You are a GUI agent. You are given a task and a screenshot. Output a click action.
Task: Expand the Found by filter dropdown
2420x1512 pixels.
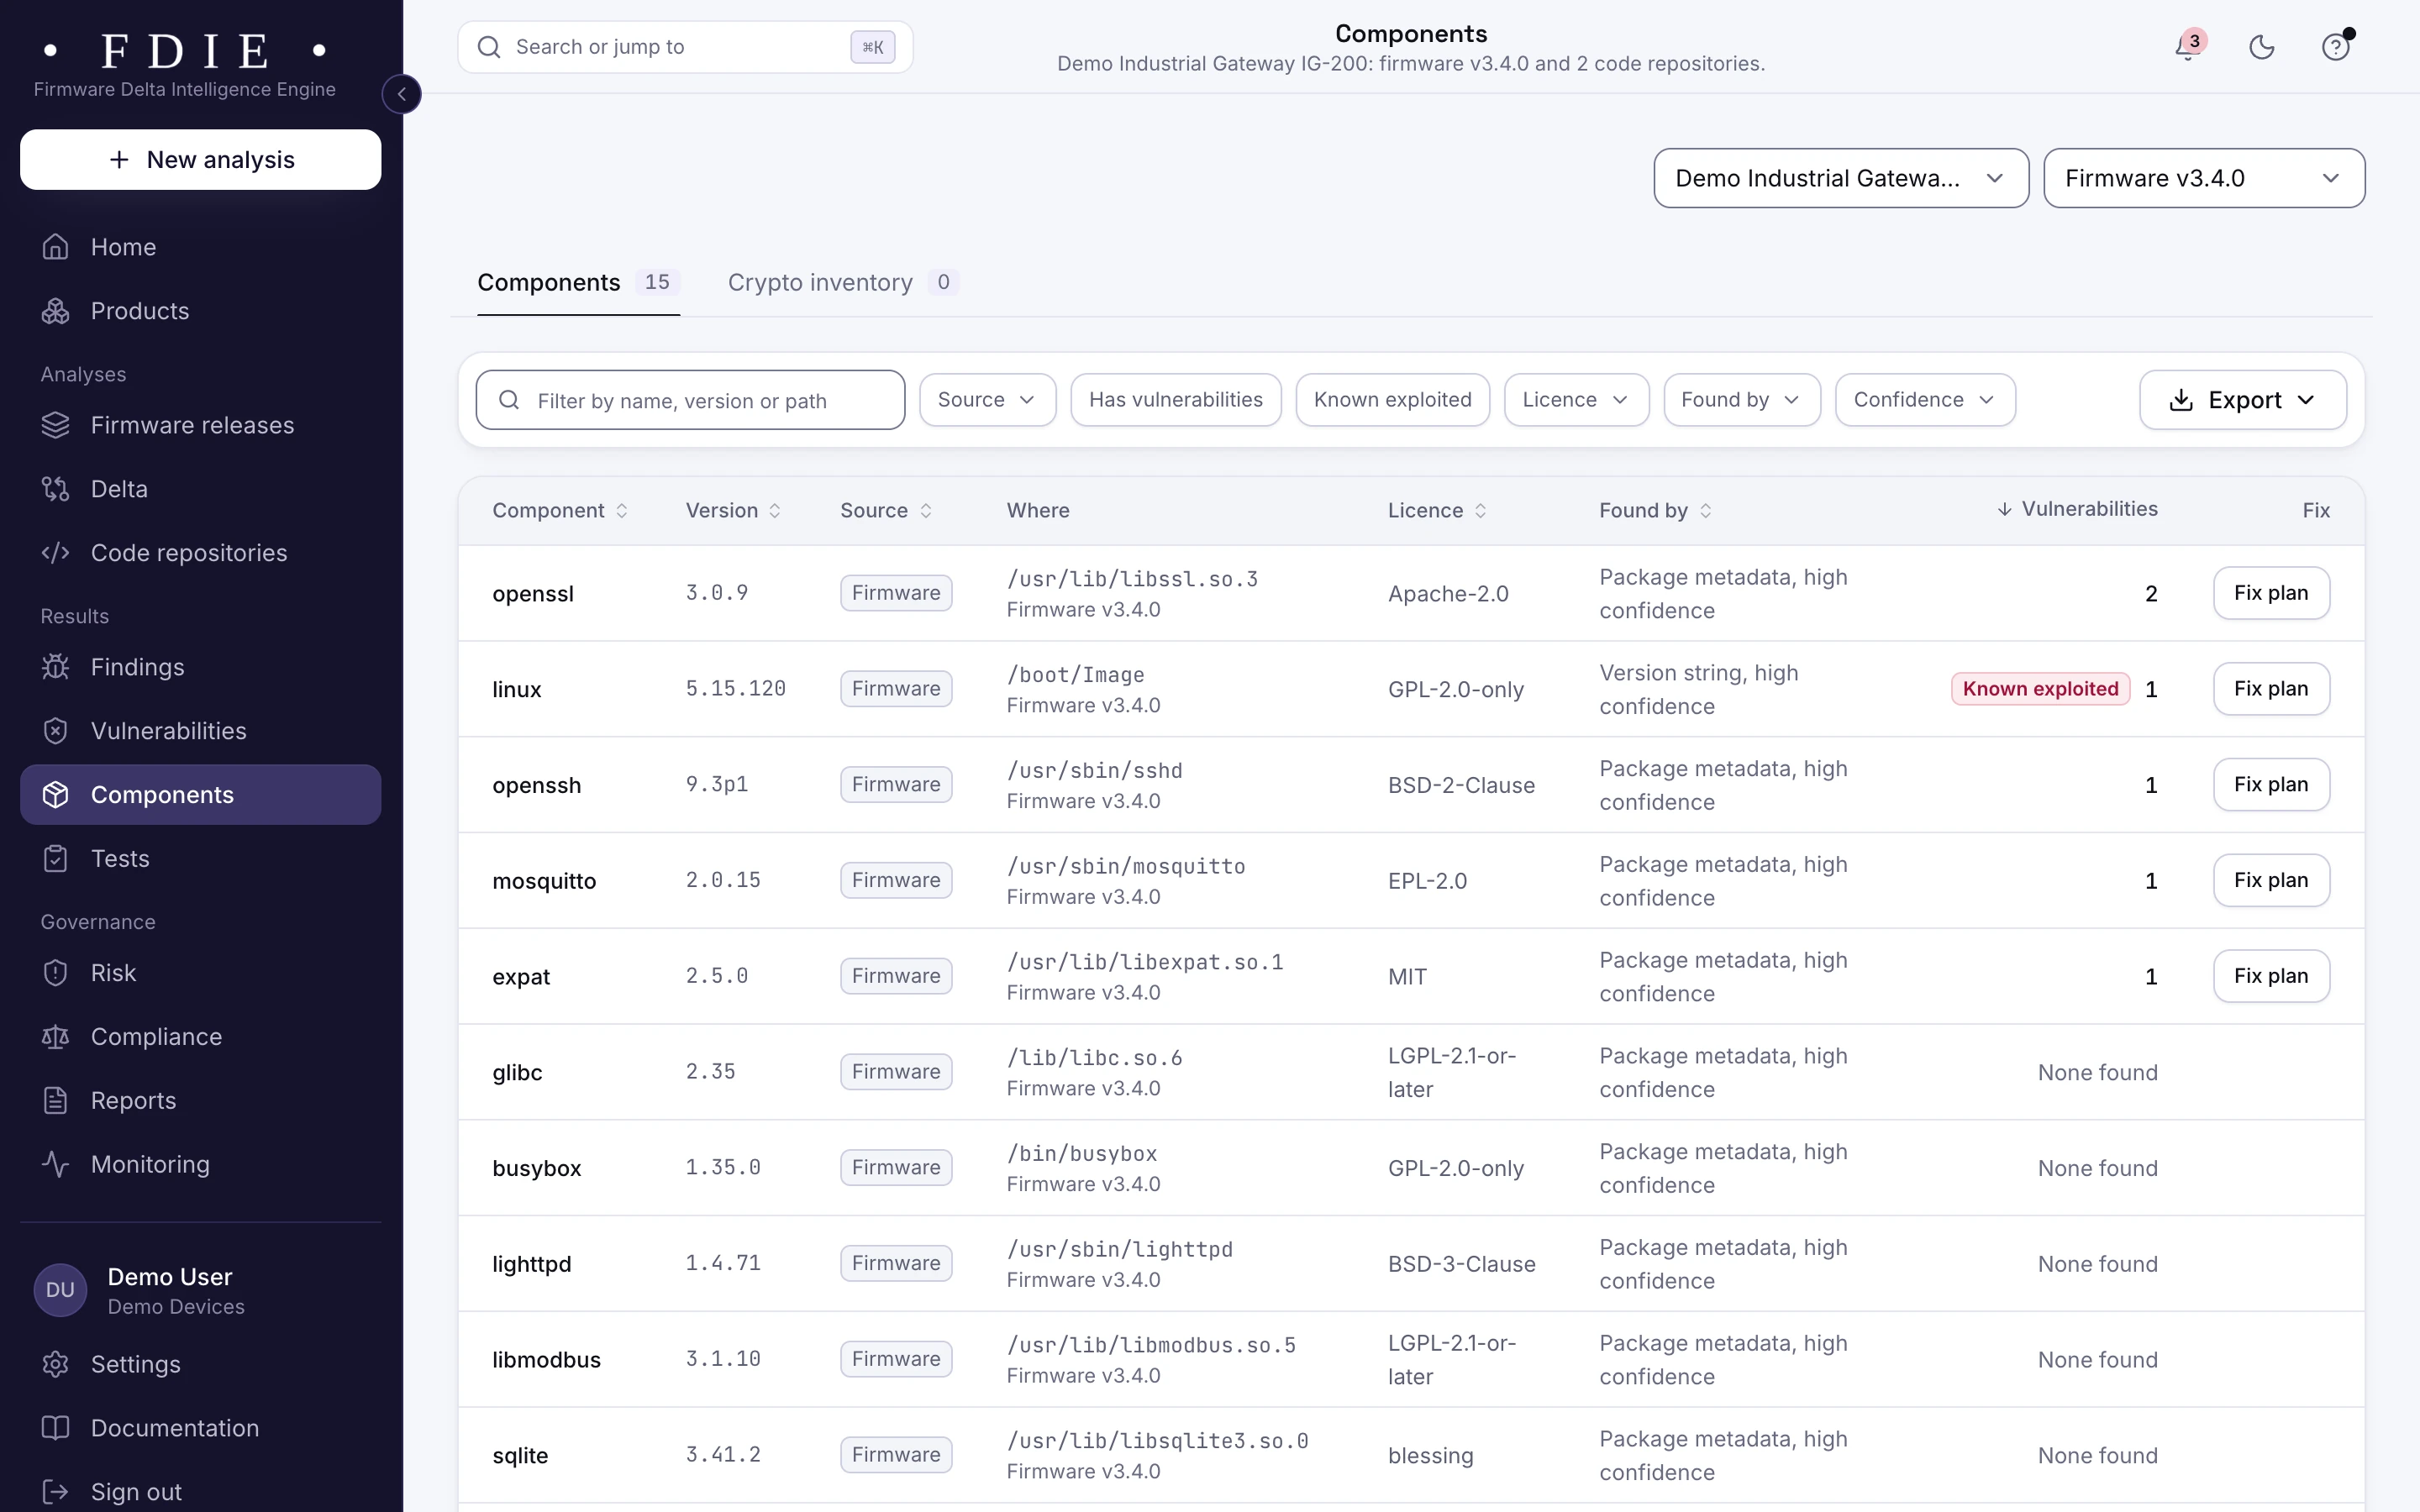pyautogui.click(x=1742, y=400)
